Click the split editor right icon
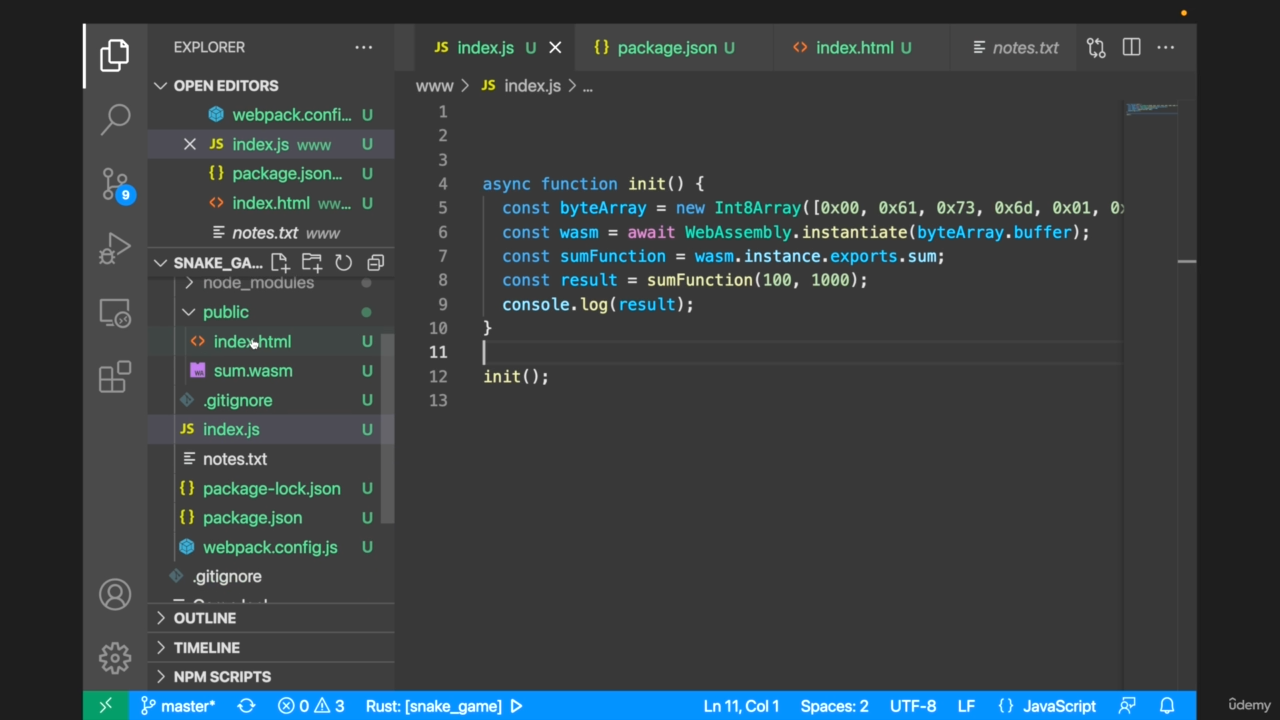The image size is (1280, 720). click(x=1131, y=48)
